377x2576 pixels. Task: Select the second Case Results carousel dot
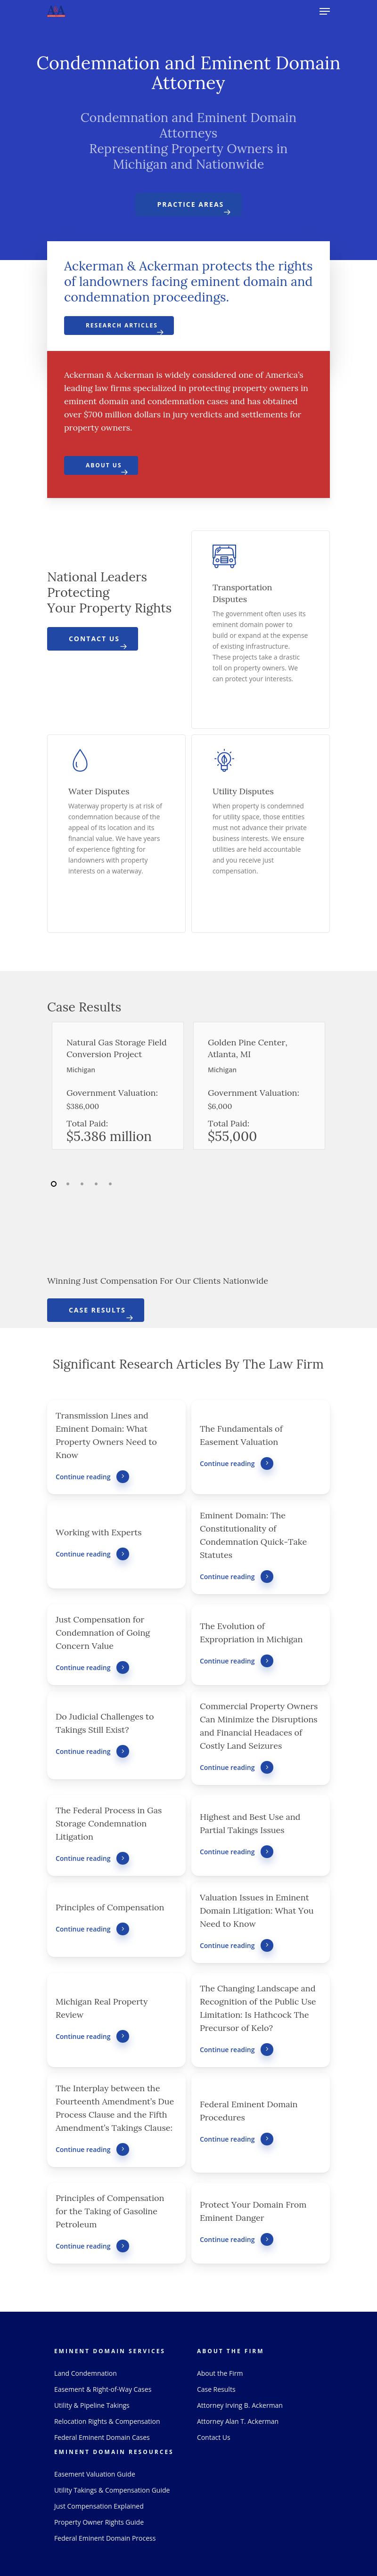pos(68,1184)
